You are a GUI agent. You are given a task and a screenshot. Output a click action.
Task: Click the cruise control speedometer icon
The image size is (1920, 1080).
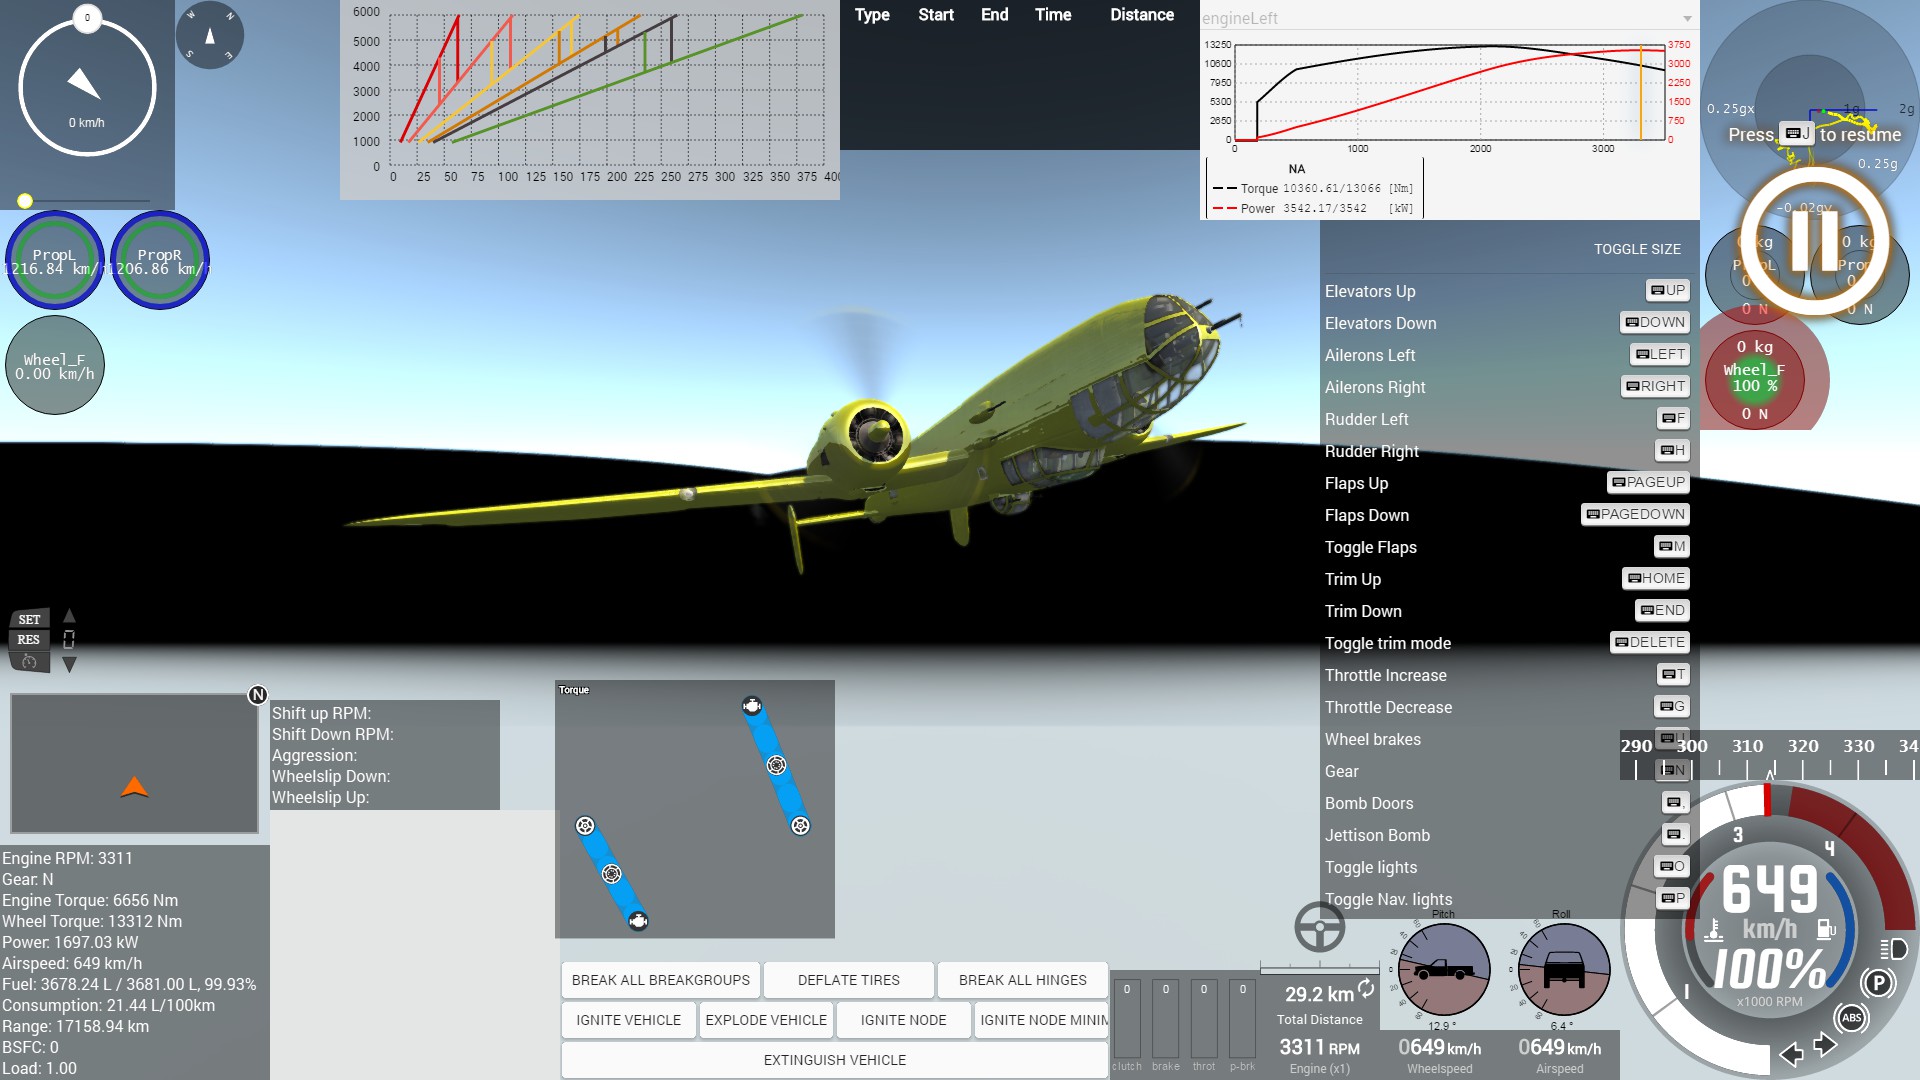pyautogui.click(x=29, y=662)
